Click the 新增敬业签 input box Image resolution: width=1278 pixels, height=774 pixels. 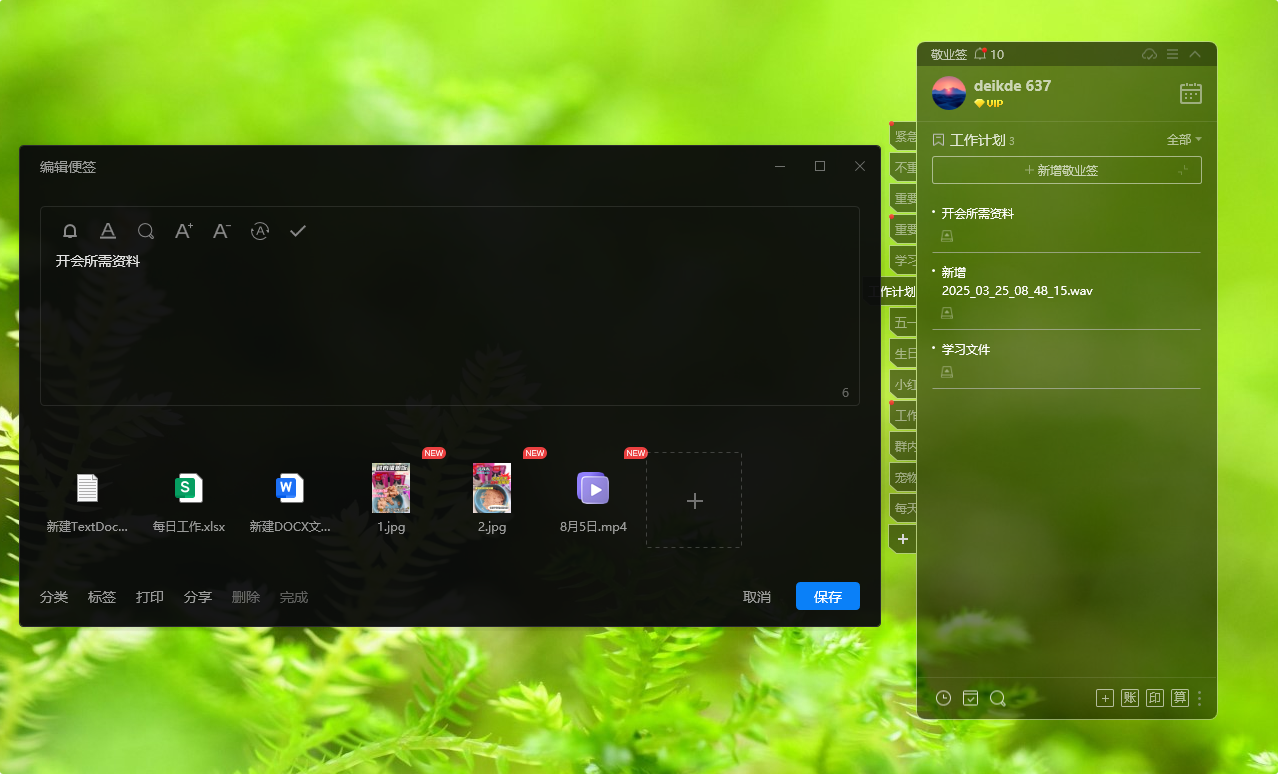(x=1067, y=170)
